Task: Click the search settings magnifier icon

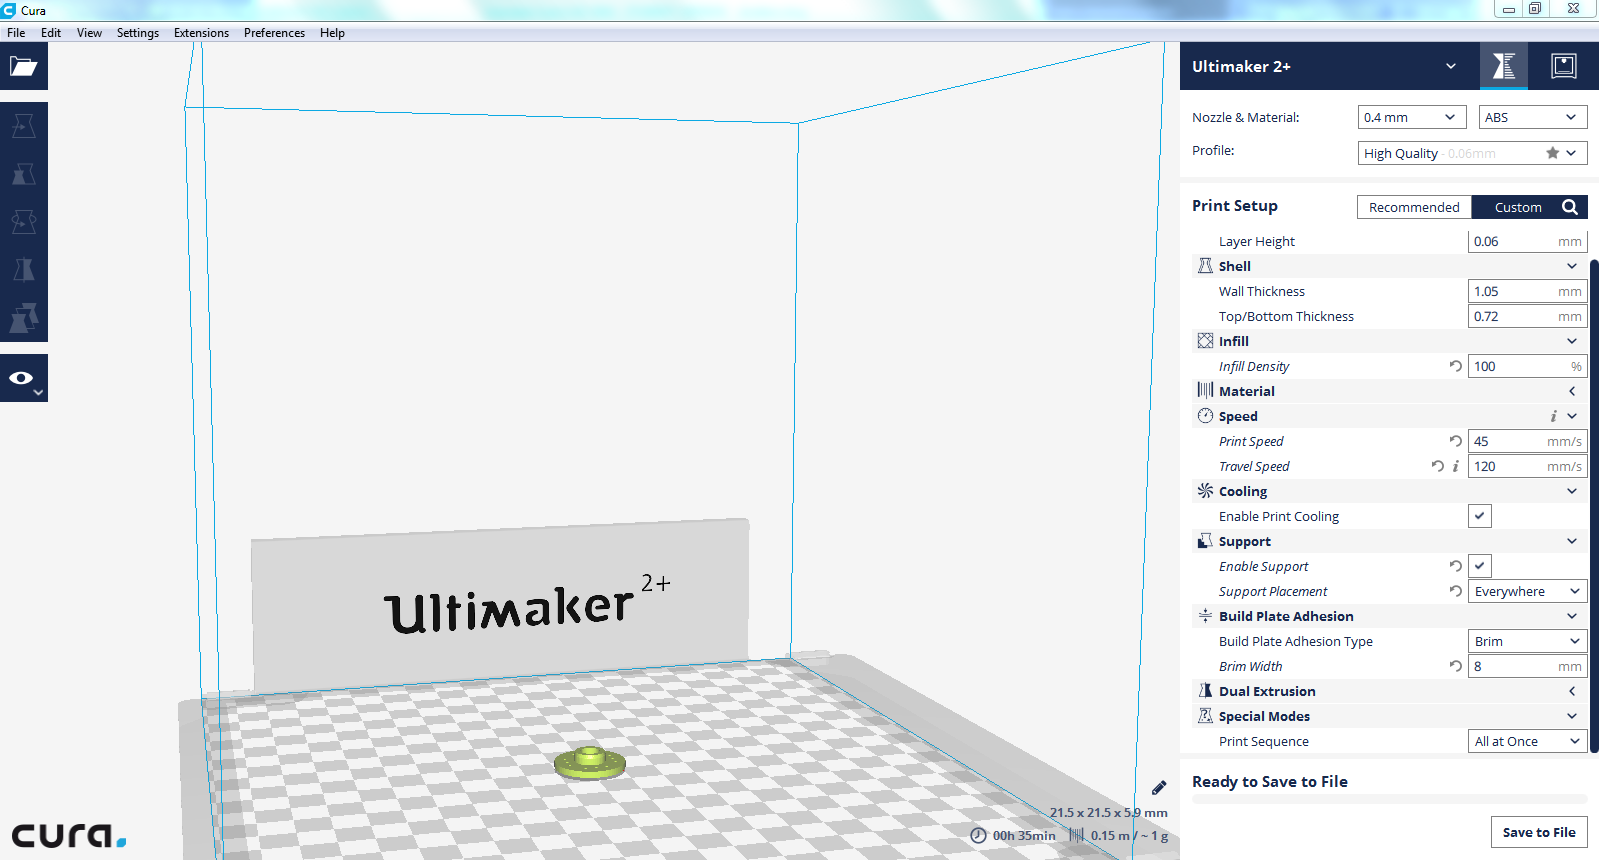Action: (1570, 207)
